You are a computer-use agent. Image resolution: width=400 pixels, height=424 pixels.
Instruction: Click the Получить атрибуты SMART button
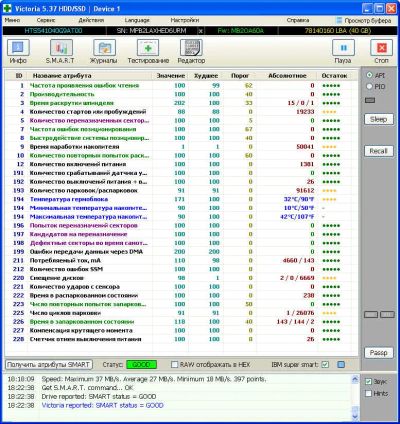(49, 365)
